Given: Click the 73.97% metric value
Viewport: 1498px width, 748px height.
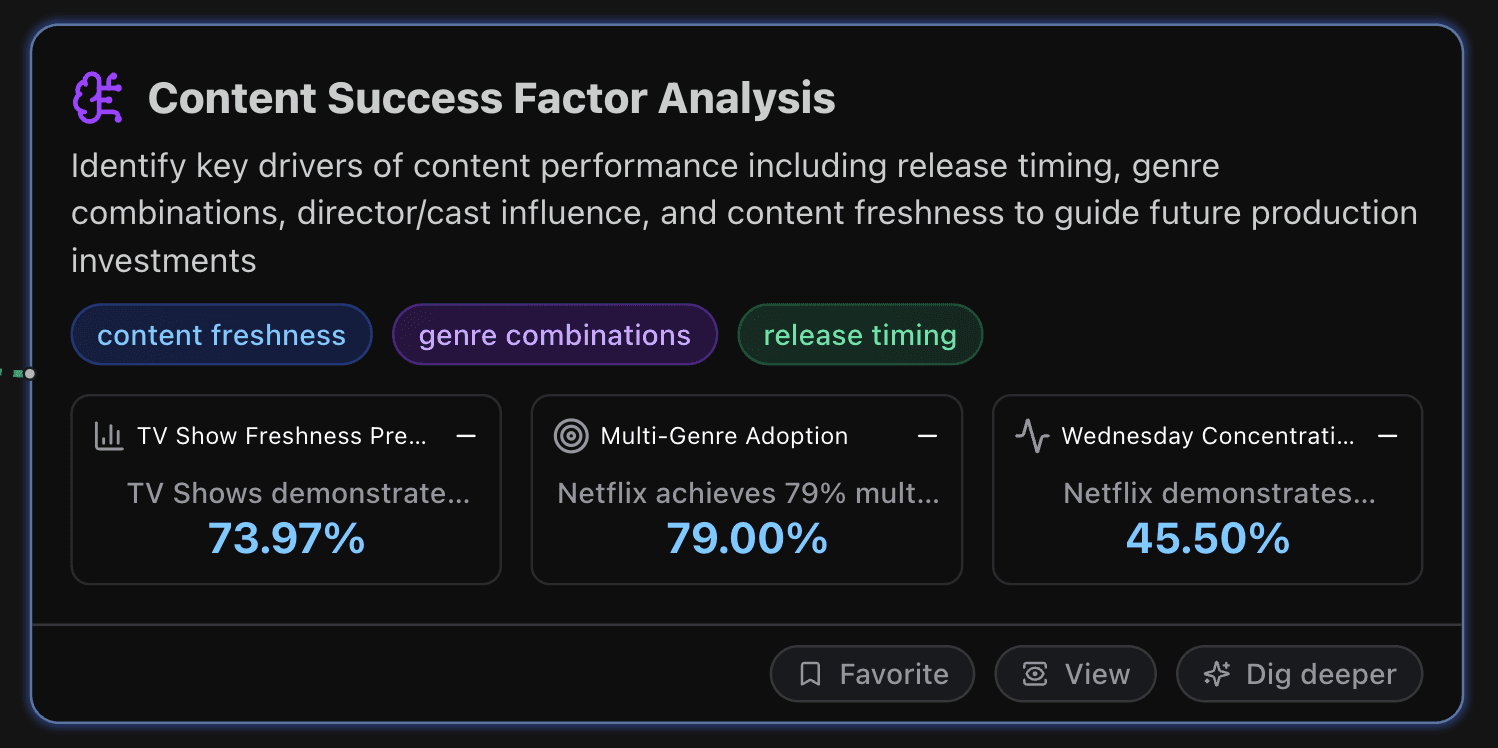Looking at the screenshot, I should click(x=285, y=538).
